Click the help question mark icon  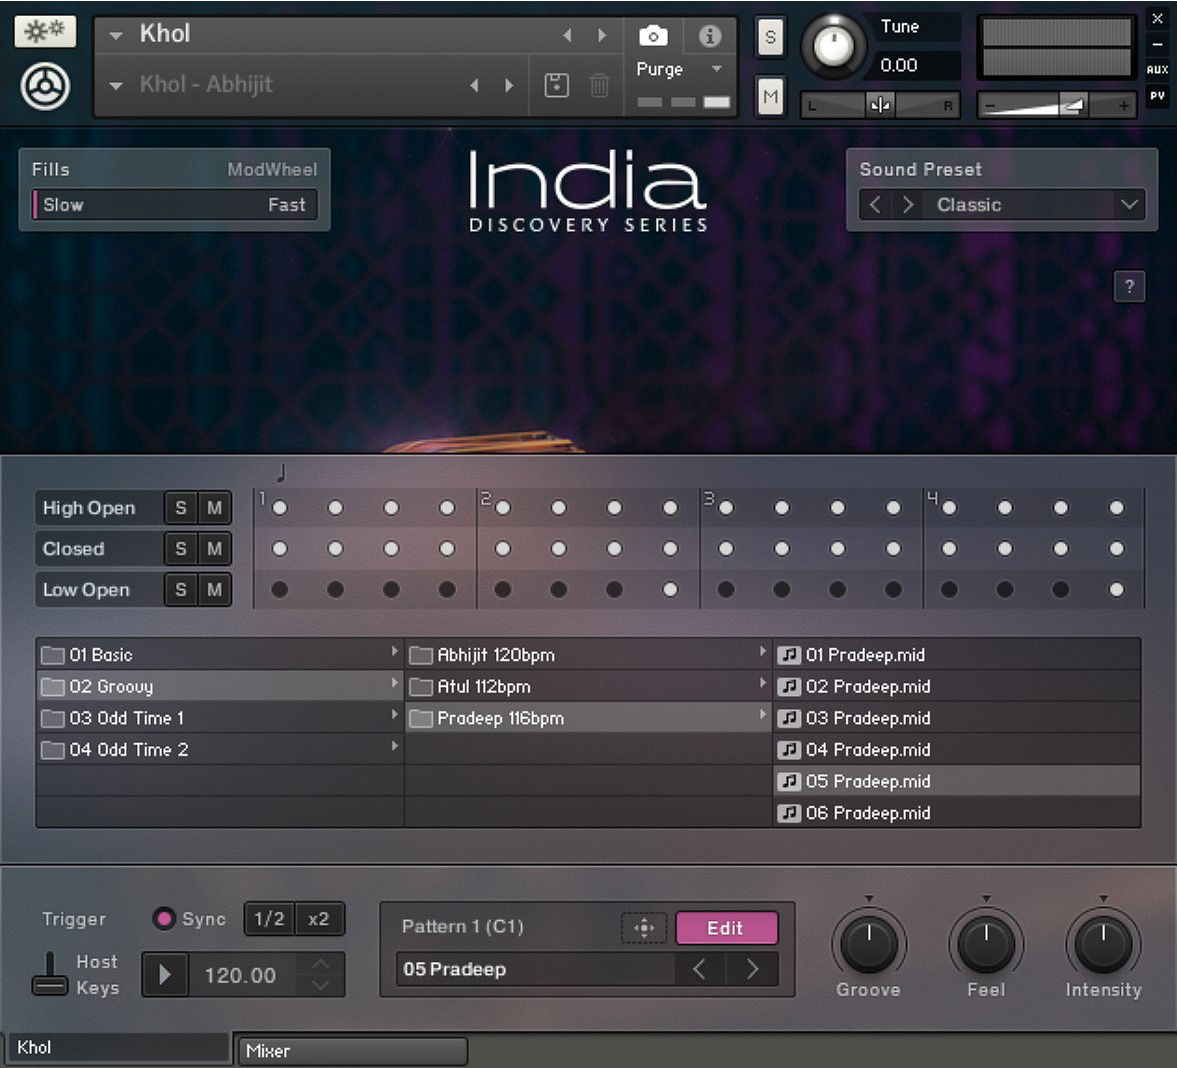pos(1129,287)
